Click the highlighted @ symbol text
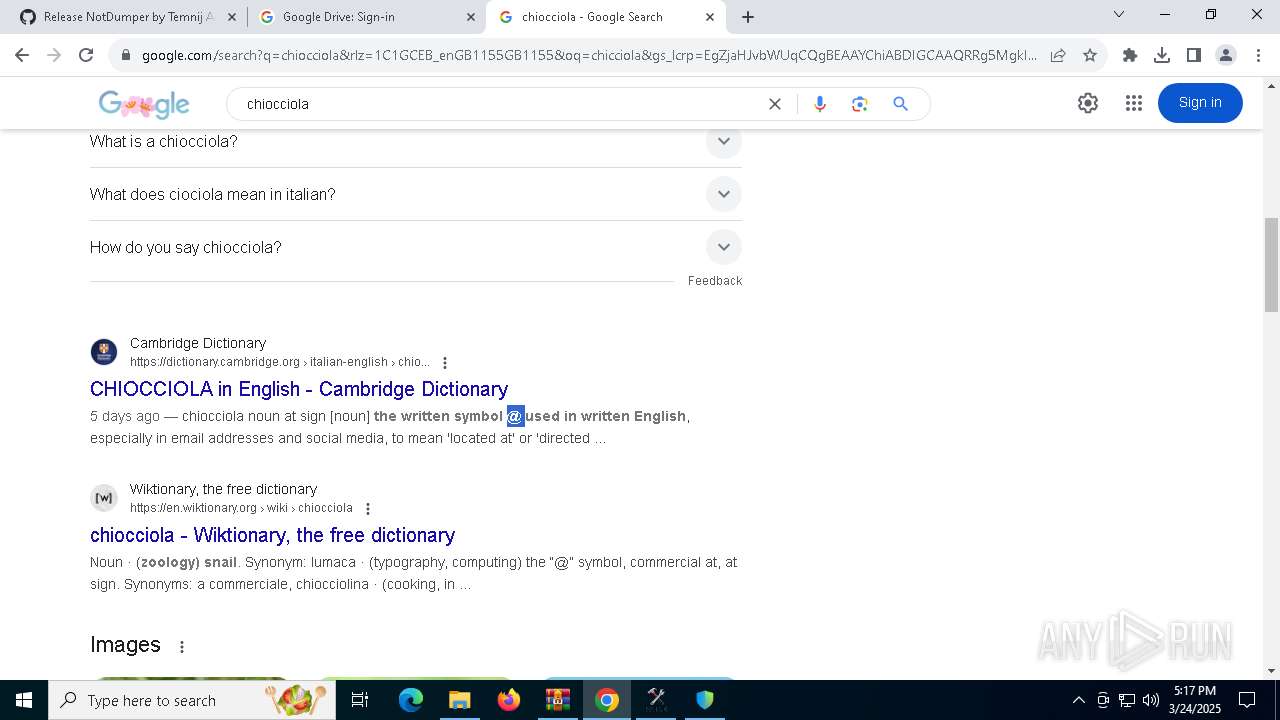 515,416
